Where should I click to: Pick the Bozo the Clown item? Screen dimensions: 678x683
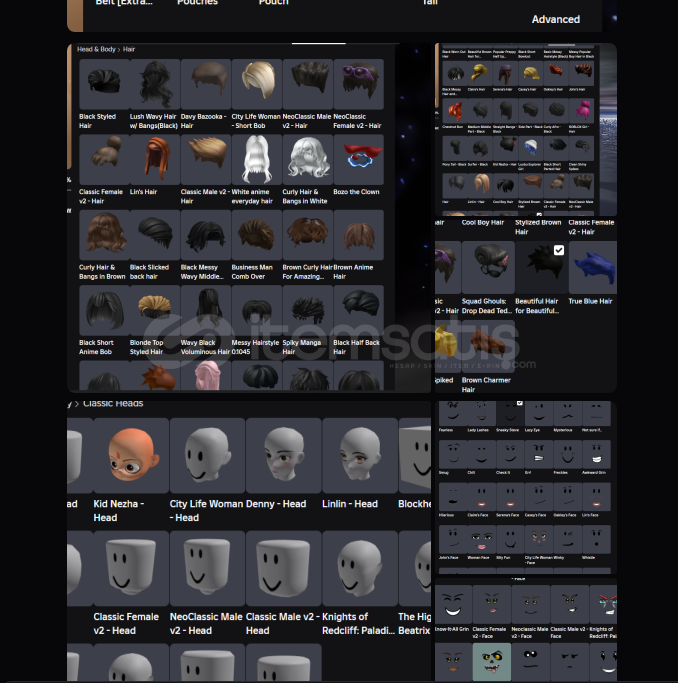(x=359, y=159)
